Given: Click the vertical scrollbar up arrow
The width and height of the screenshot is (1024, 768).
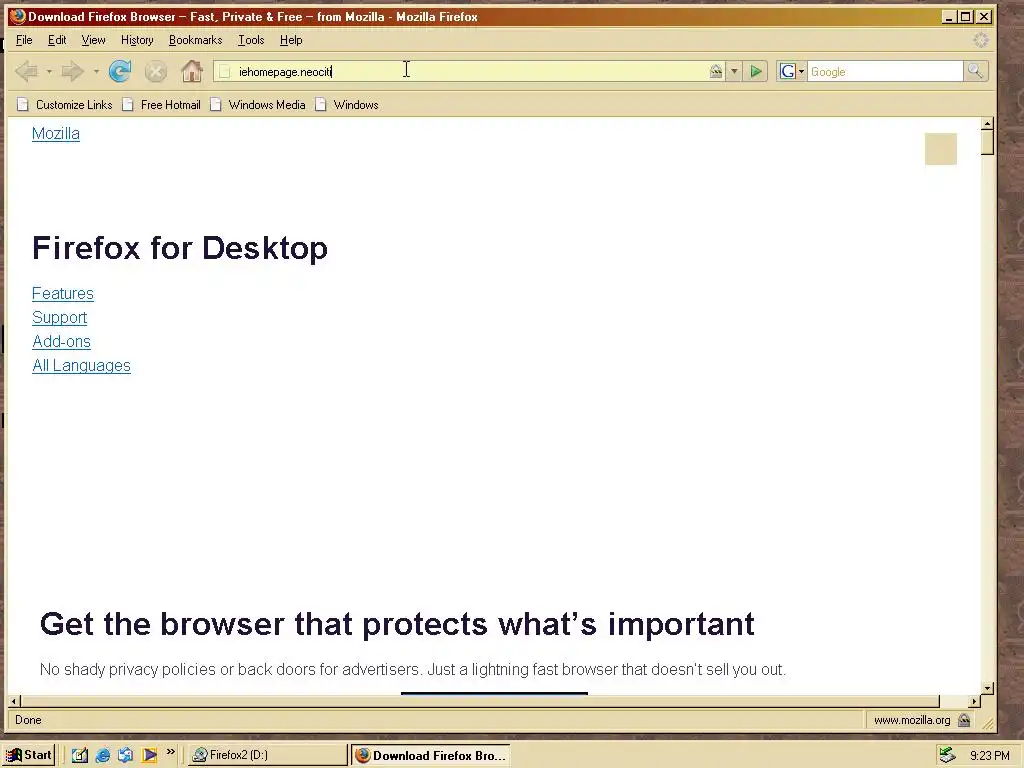Looking at the screenshot, I should (987, 123).
